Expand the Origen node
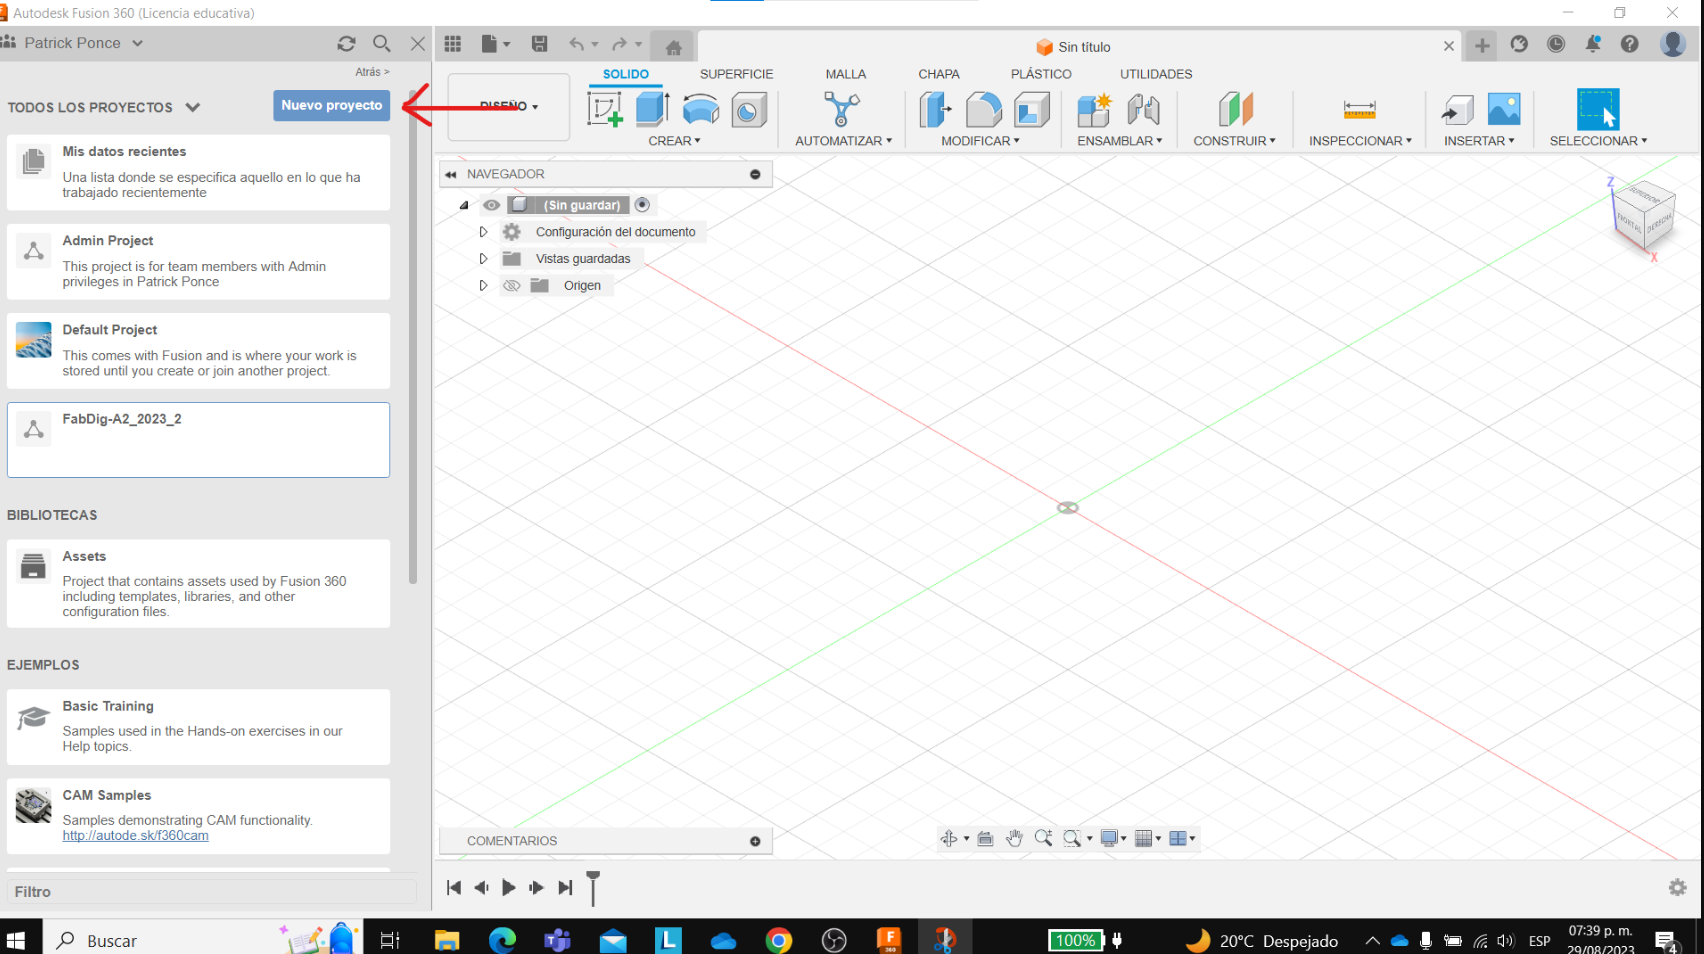The image size is (1704, 954). coord(484,286)
